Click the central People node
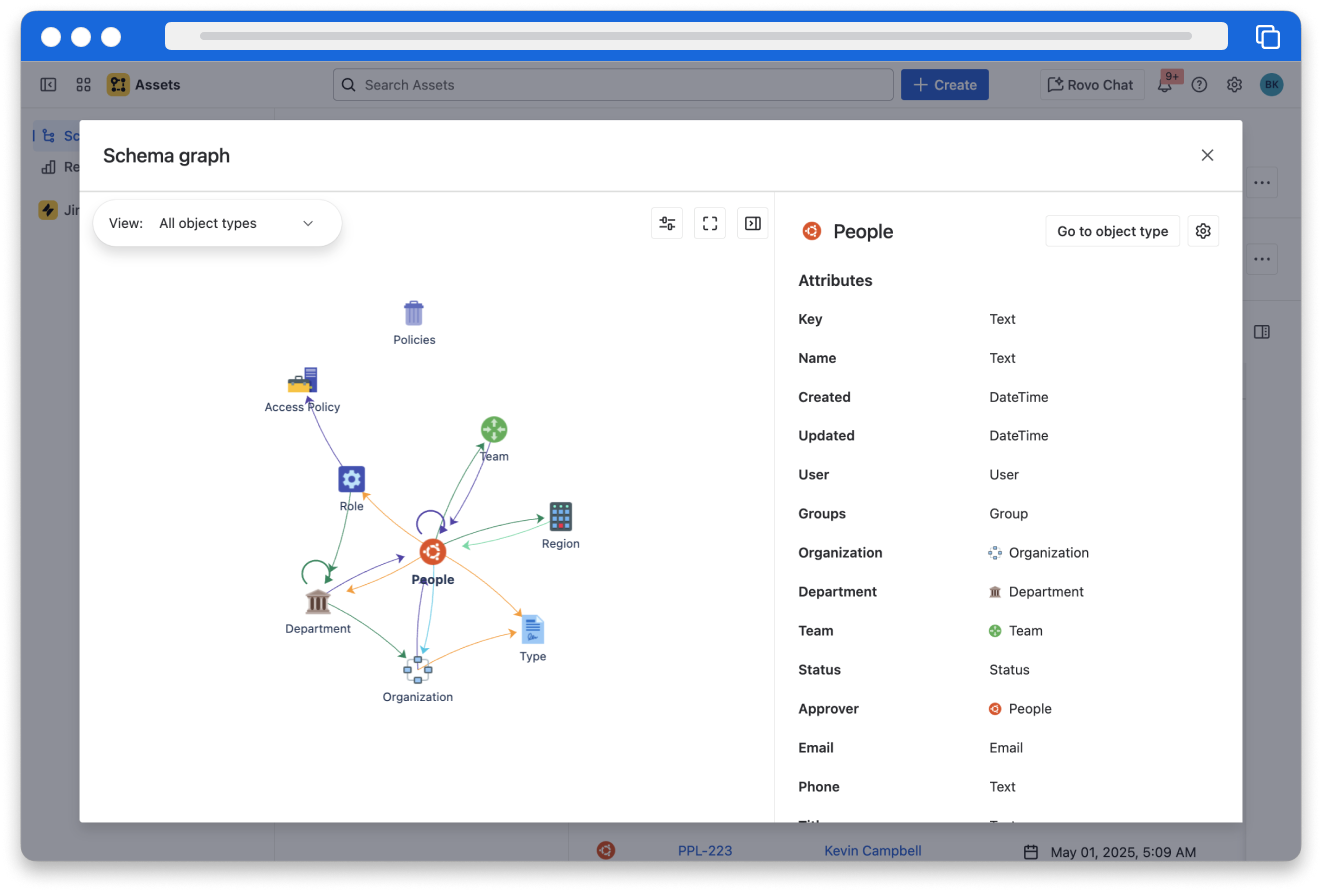This screenshot has height=892, width=1322. (x=432, y=552)
